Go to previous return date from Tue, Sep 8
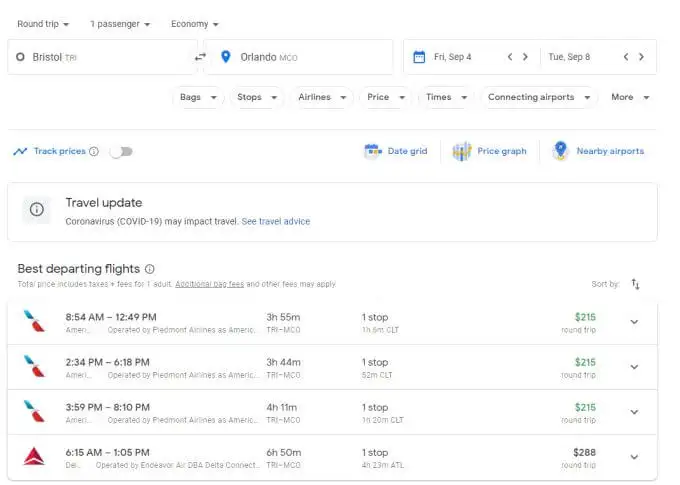The image size is (680, 485). (x=626, y=57)
